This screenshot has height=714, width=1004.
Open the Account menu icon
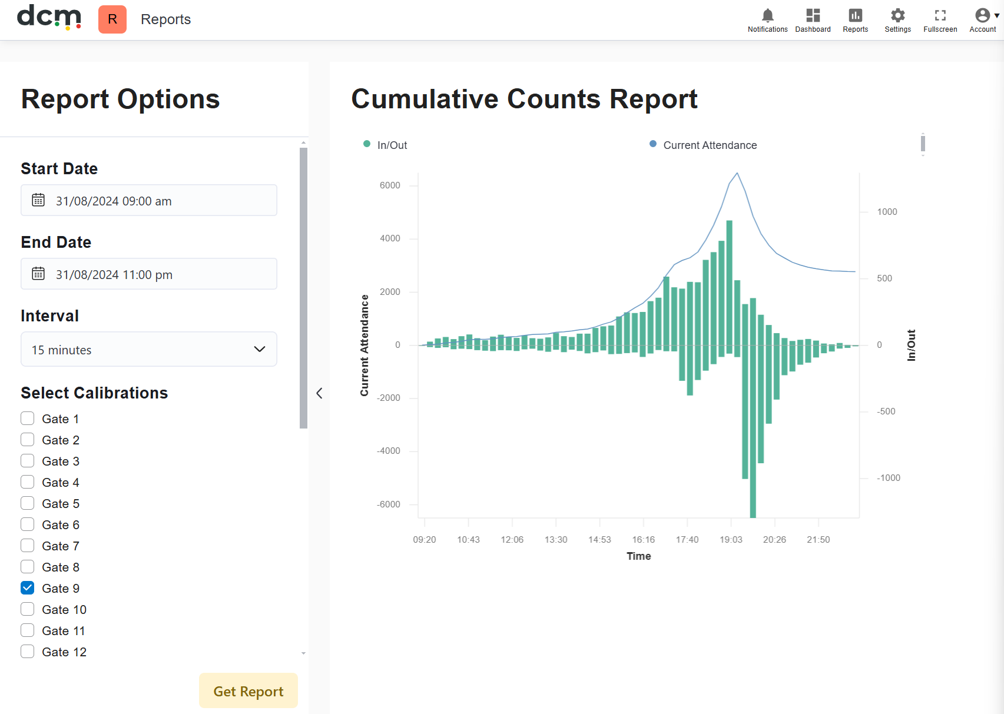tap(982, 15)
